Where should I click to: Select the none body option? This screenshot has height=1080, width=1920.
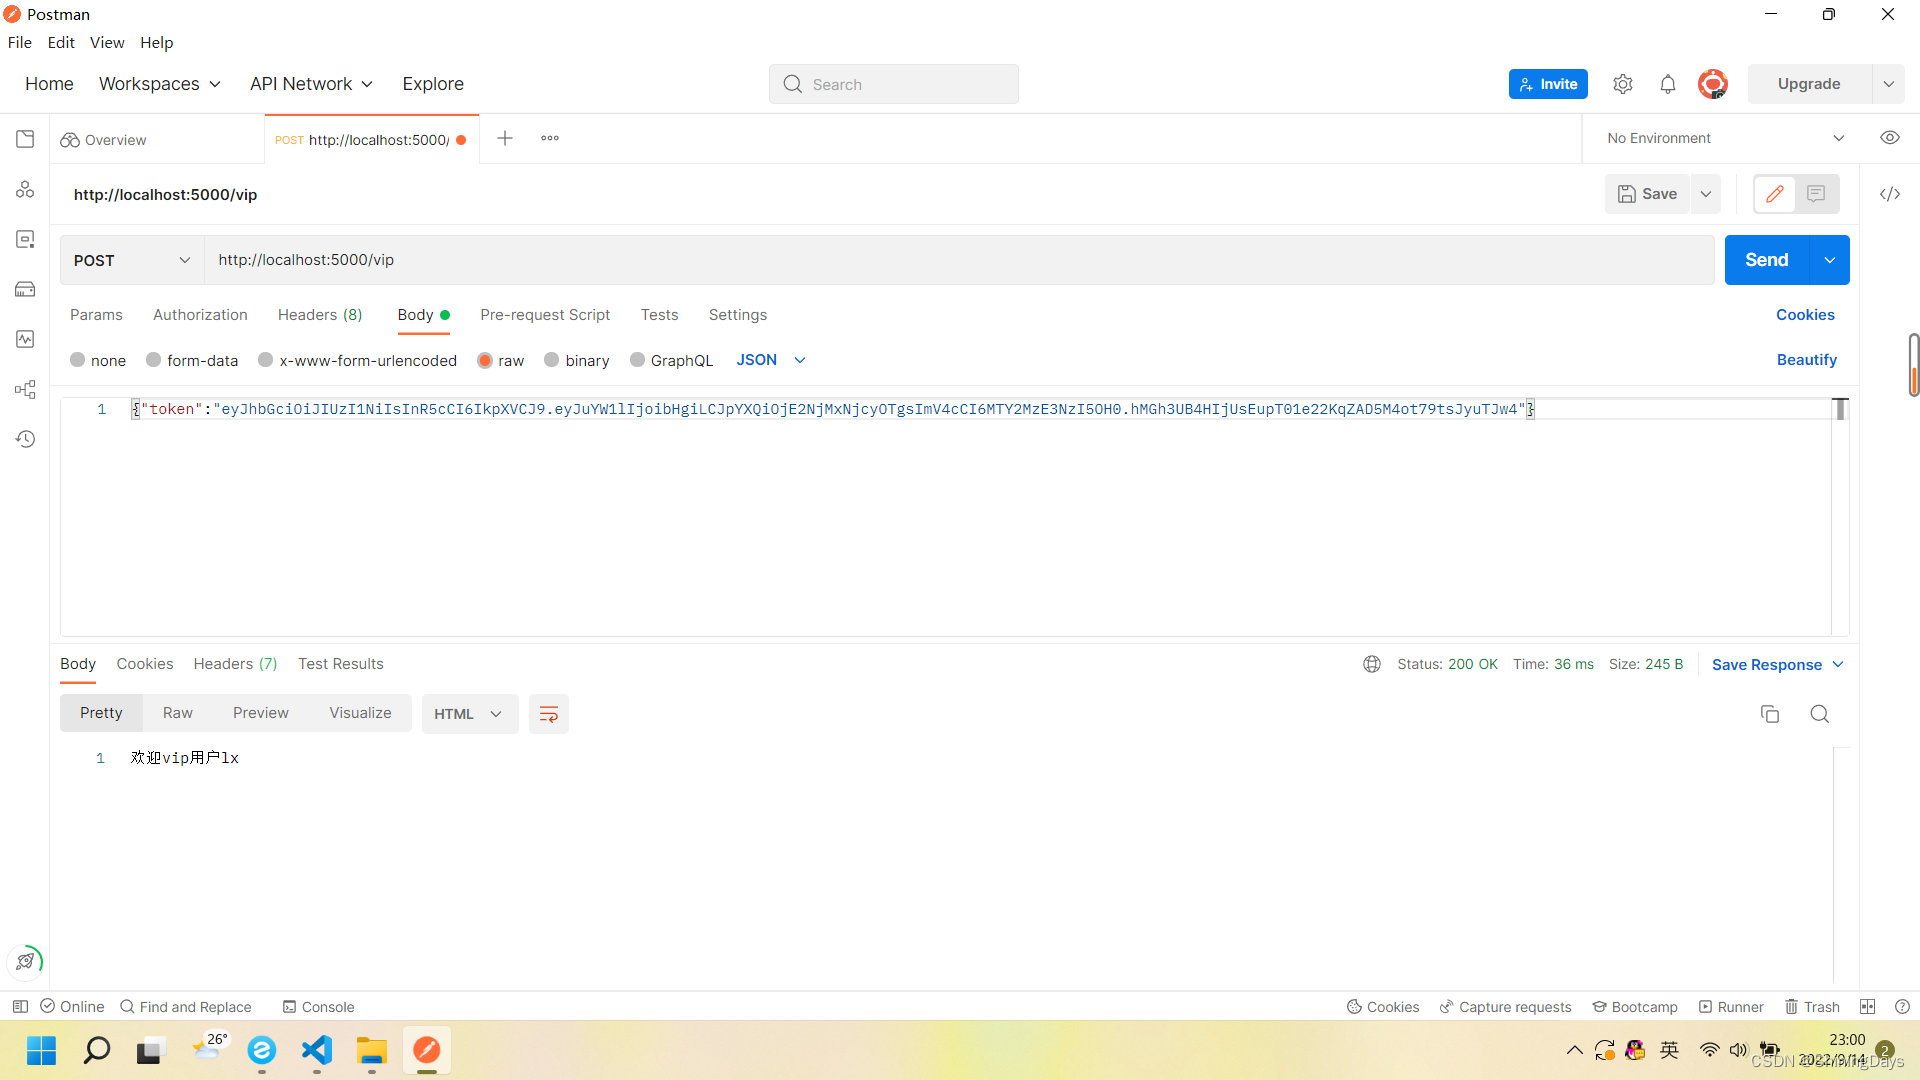[x=78, y=360]
